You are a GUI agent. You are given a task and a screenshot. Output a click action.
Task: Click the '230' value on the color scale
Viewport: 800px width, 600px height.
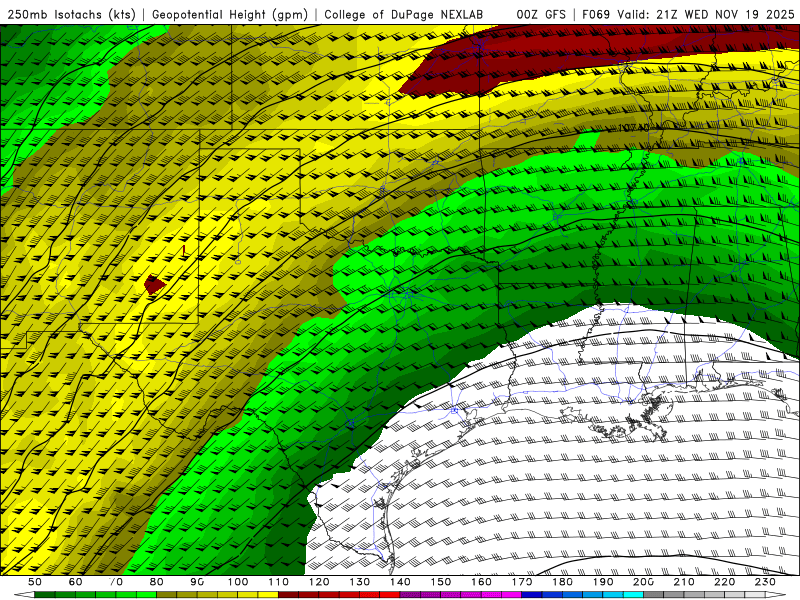pos(766,582)
